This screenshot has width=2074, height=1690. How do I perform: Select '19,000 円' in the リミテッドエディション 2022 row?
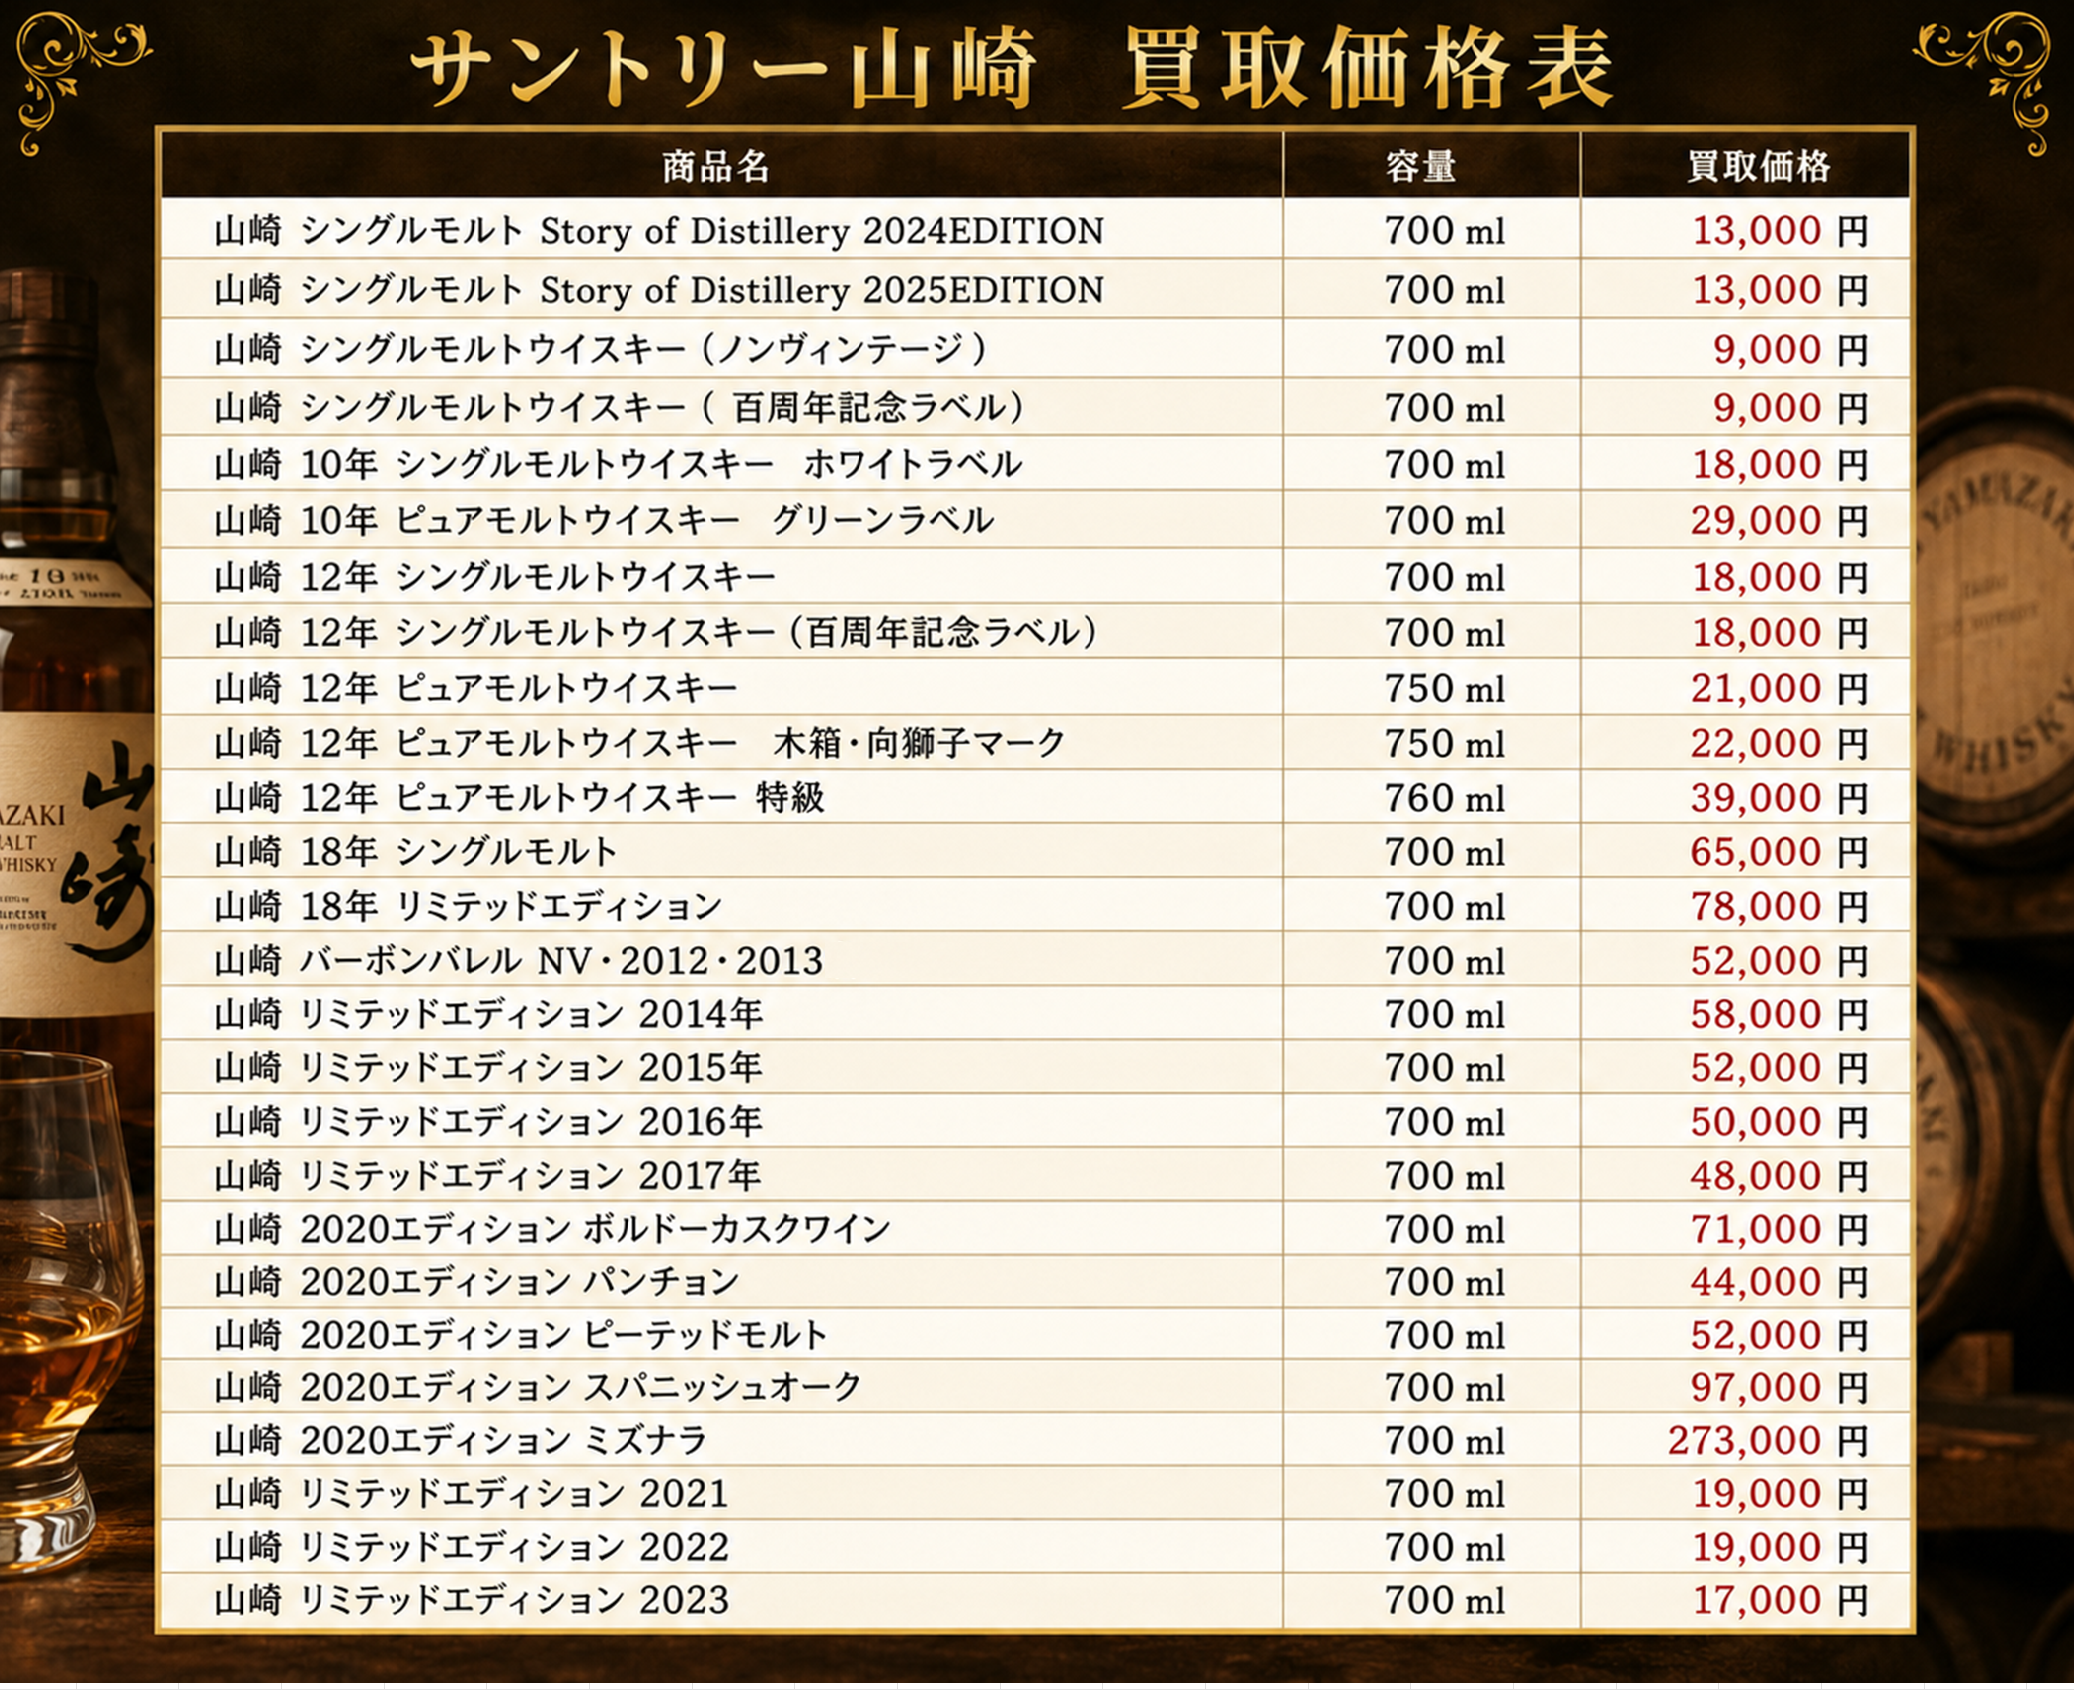point(1780,1548)
